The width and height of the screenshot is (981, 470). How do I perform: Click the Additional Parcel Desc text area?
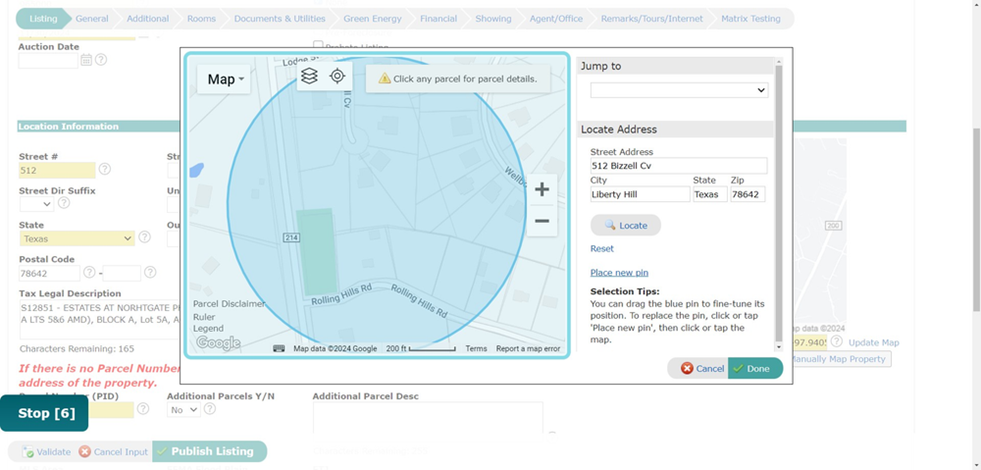coord(428,418)
